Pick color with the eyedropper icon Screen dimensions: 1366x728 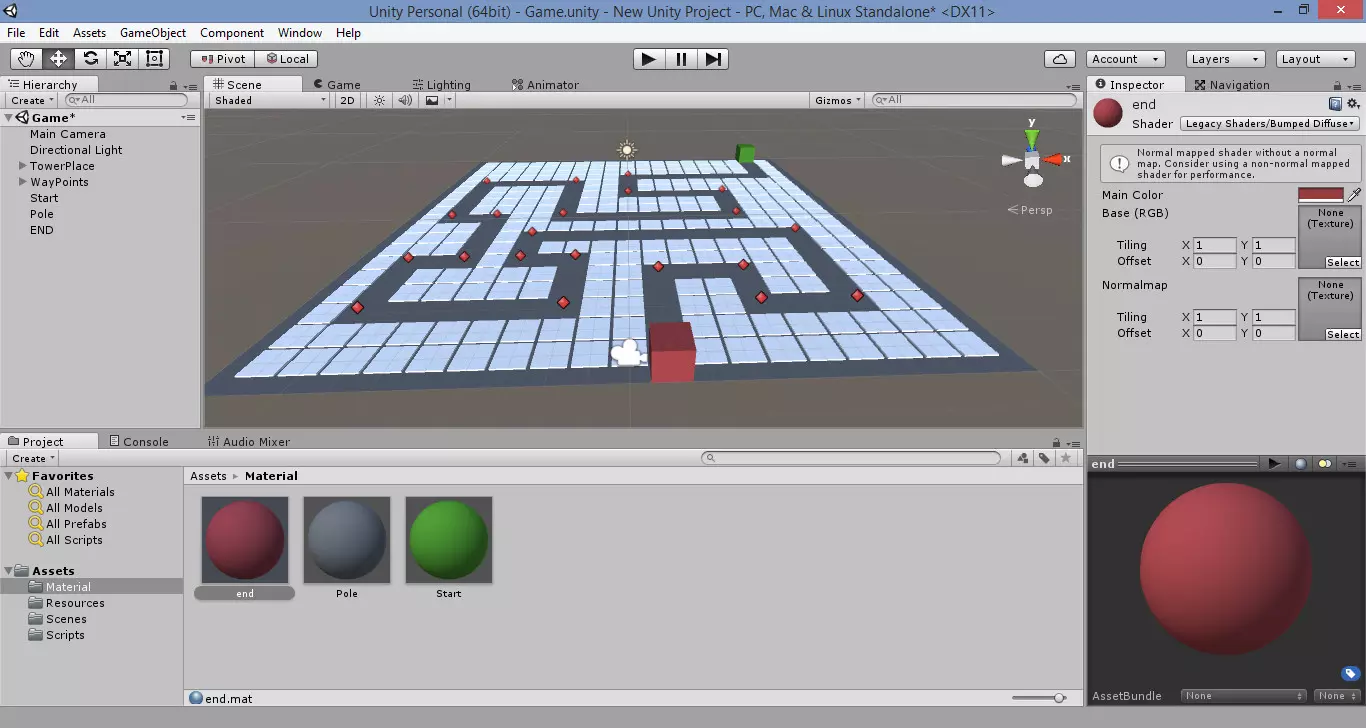pos(1355,195)
